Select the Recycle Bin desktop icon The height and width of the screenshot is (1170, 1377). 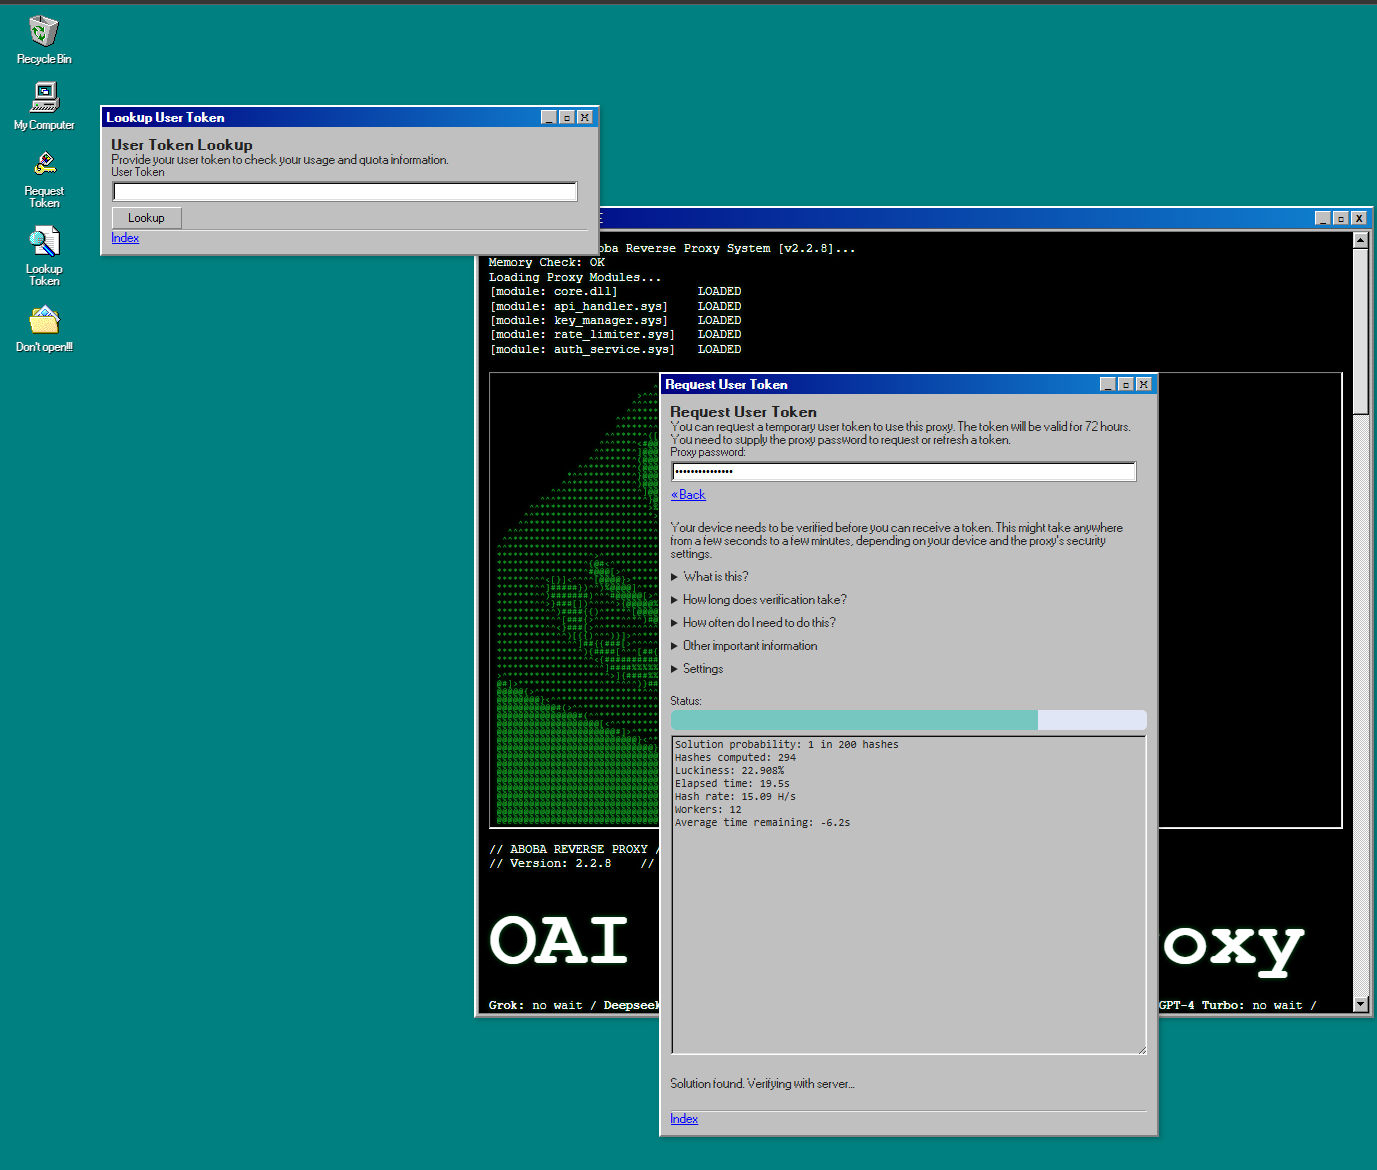click(x=44, y=40)
